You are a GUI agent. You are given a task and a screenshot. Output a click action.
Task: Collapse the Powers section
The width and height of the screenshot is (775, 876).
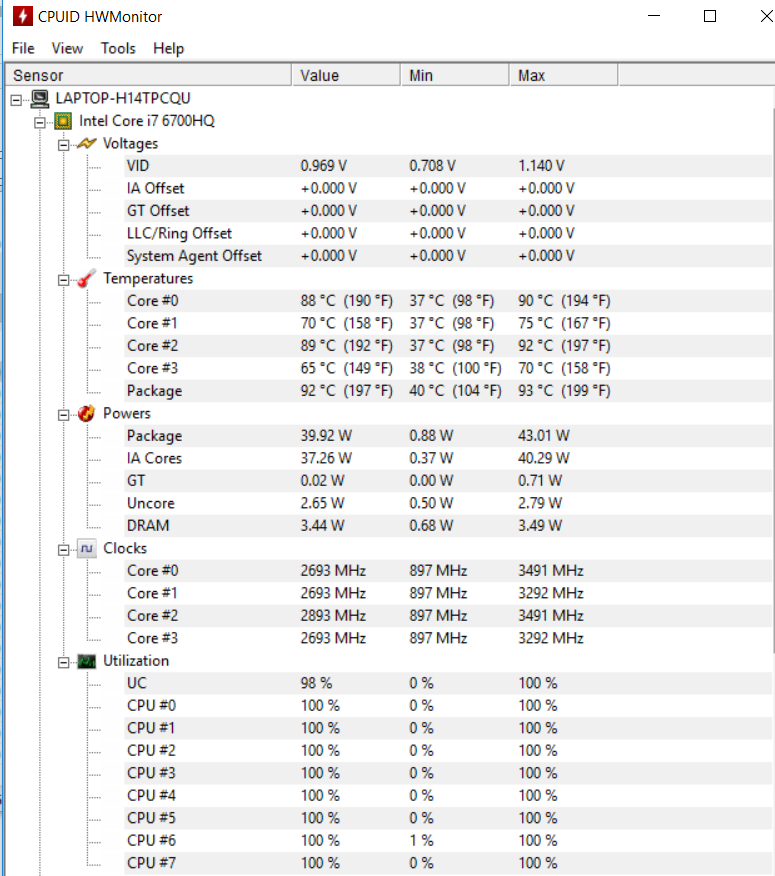[64, 415]
